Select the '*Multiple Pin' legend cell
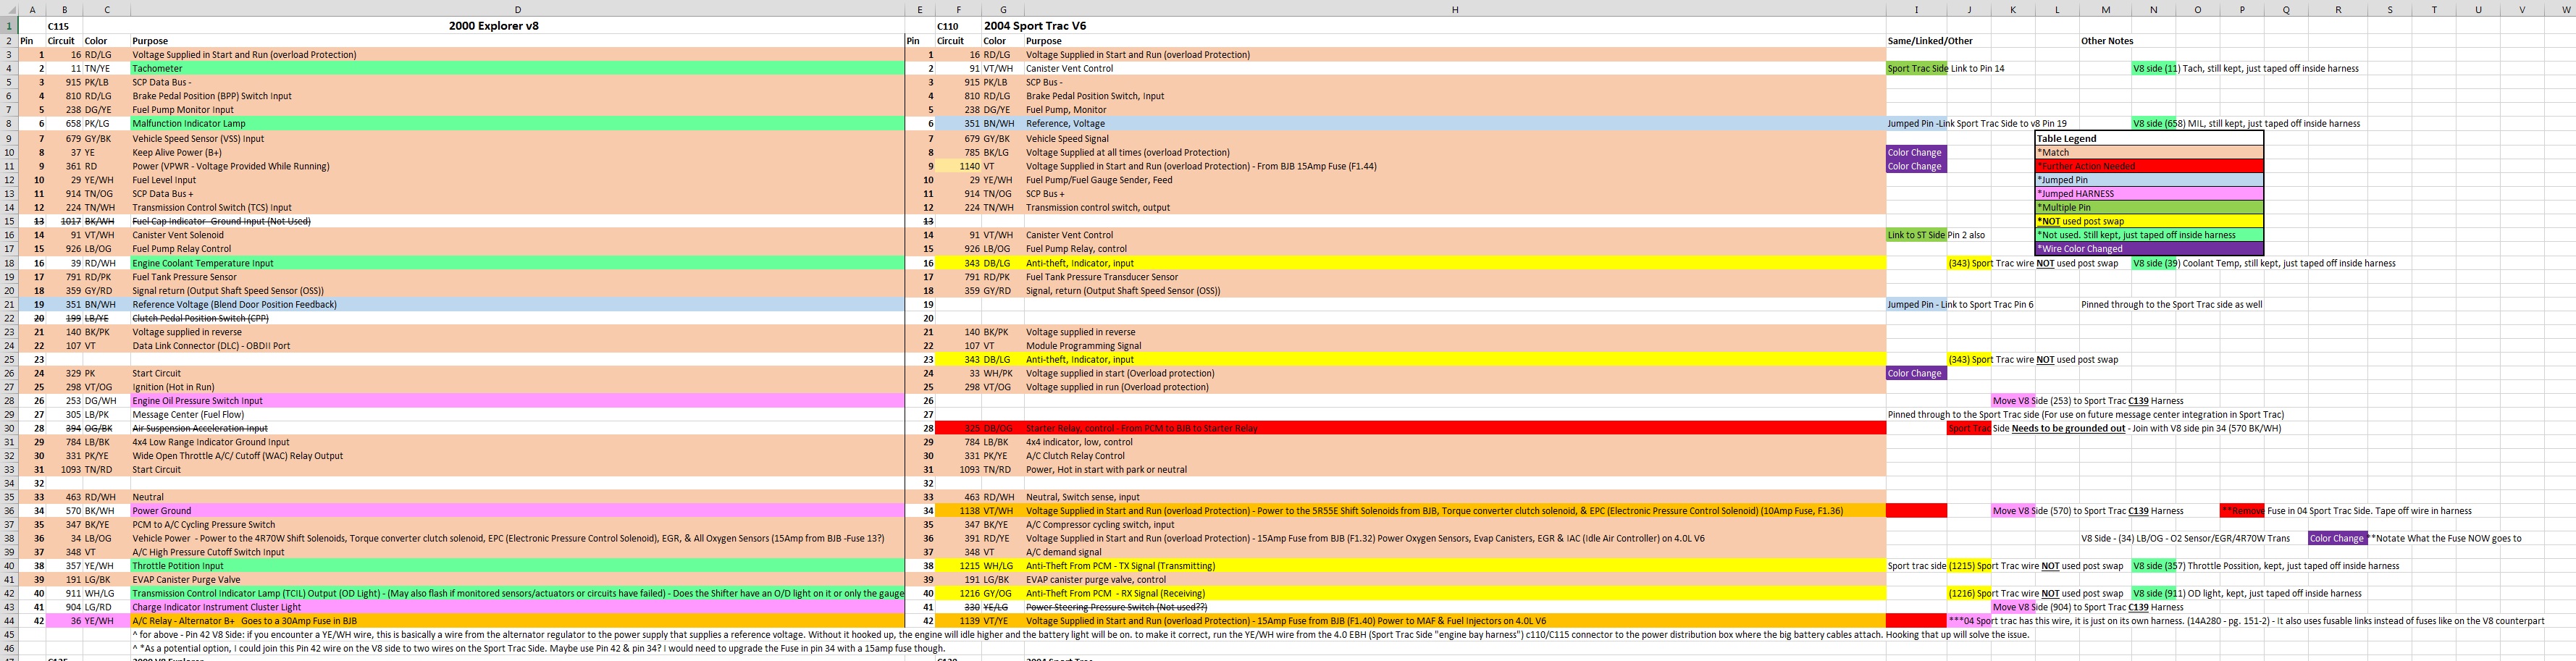Screen dimensions: 2576x661 [x=2149, y=208]
